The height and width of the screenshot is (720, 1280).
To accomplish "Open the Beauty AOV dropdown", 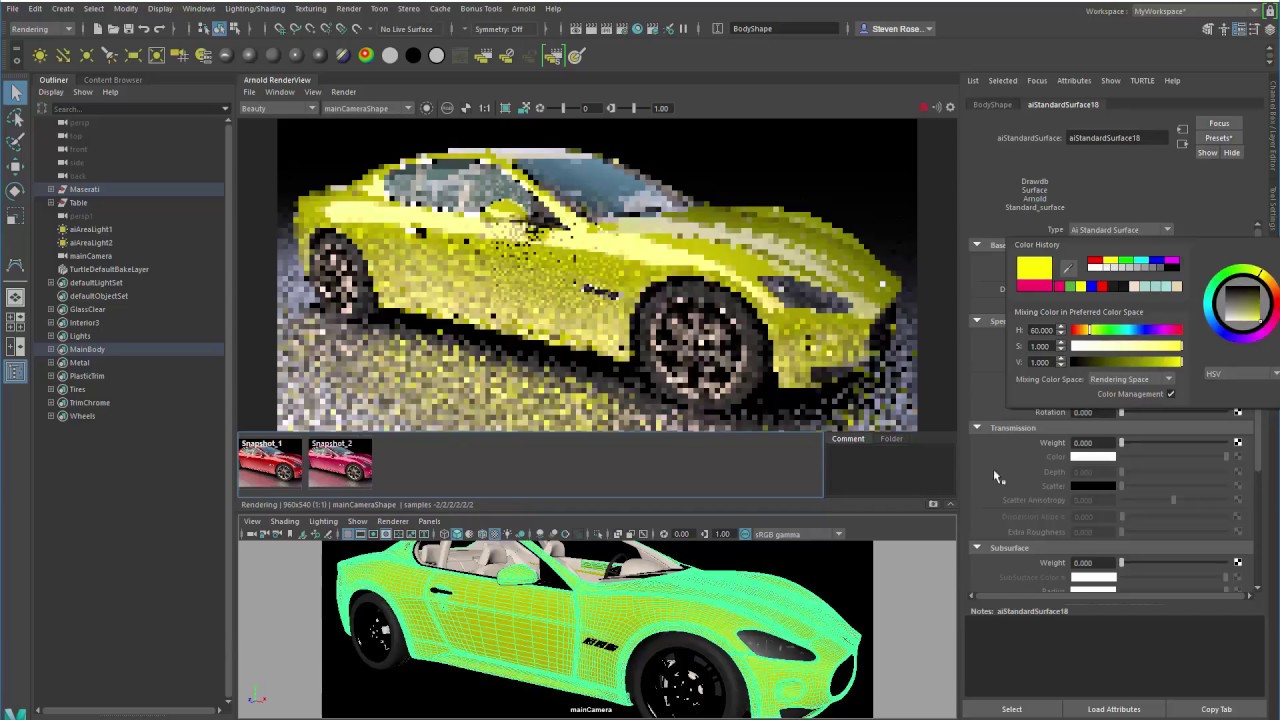I will (x=280, y=108).
